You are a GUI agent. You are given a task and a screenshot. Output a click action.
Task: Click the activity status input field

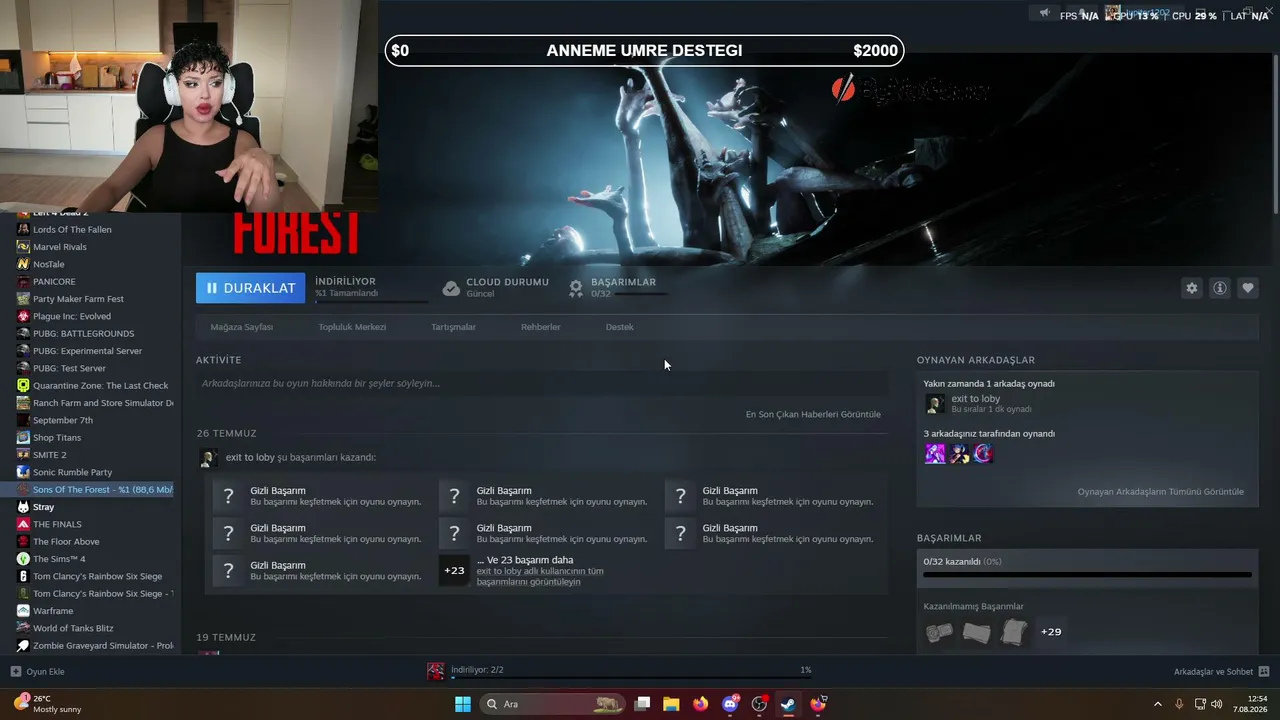(x=542, y=383)
